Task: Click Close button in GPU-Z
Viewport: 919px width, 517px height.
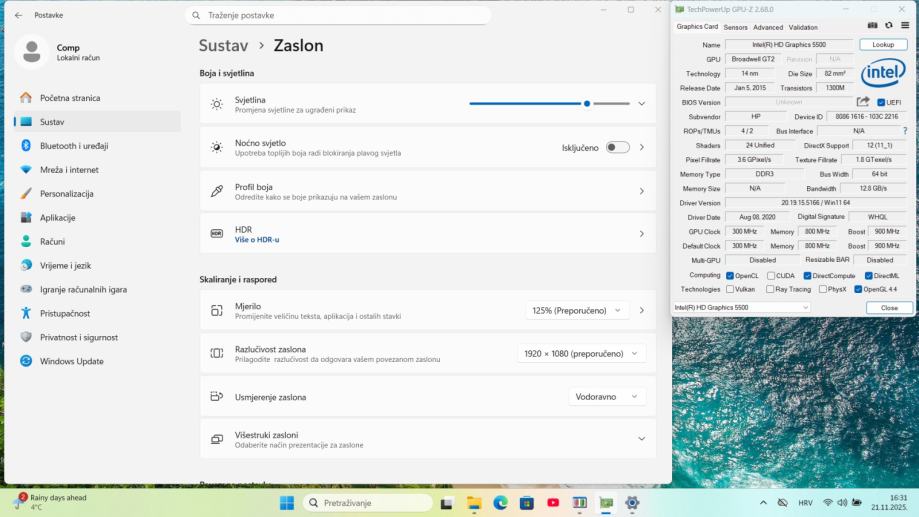Action: [x=889, y=308]
